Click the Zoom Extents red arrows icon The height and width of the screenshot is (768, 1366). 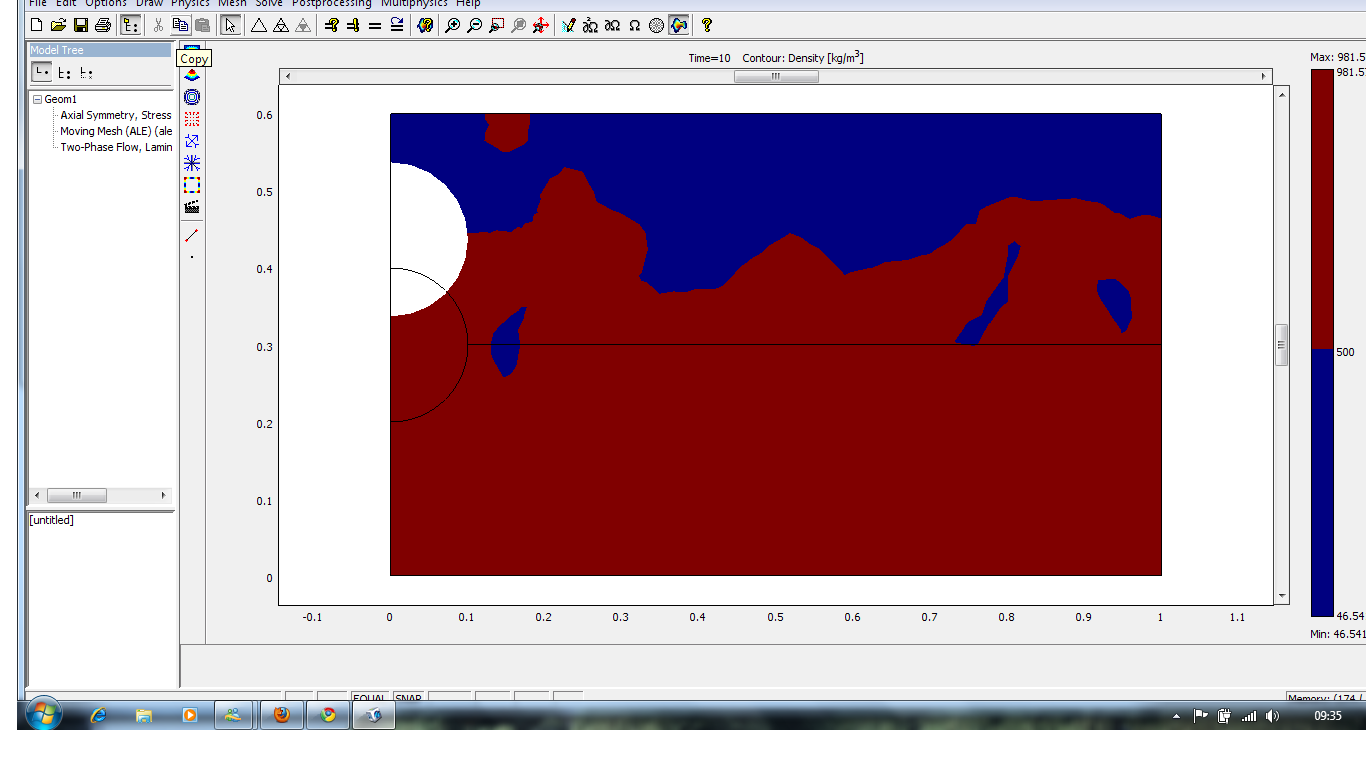point(541,25)
